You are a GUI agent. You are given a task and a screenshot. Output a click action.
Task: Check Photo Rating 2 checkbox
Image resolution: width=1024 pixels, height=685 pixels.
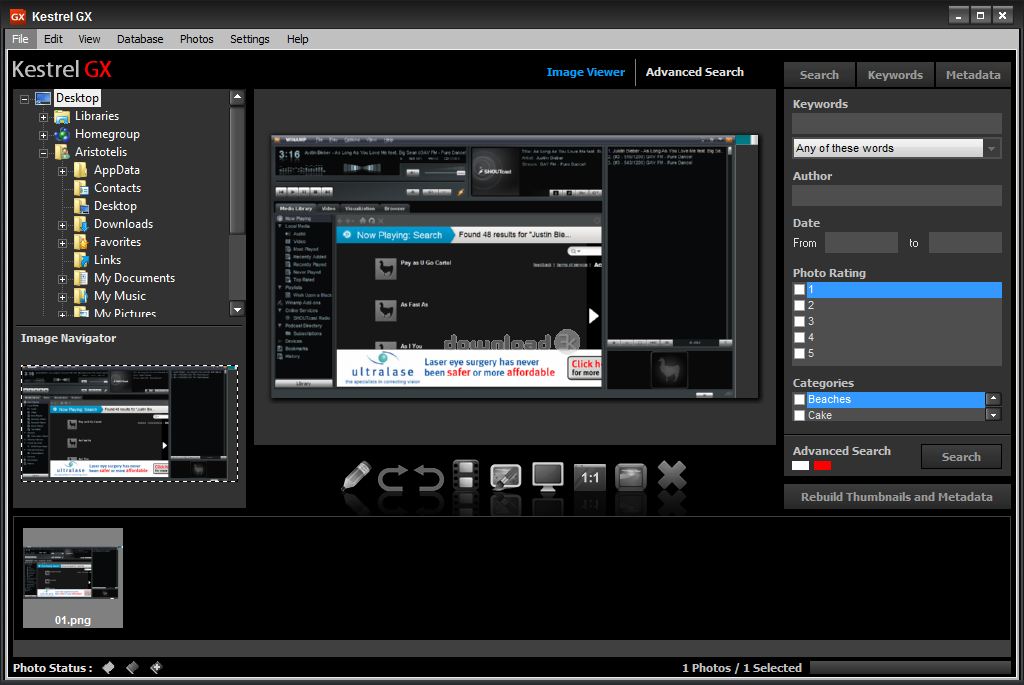[799, 305]
